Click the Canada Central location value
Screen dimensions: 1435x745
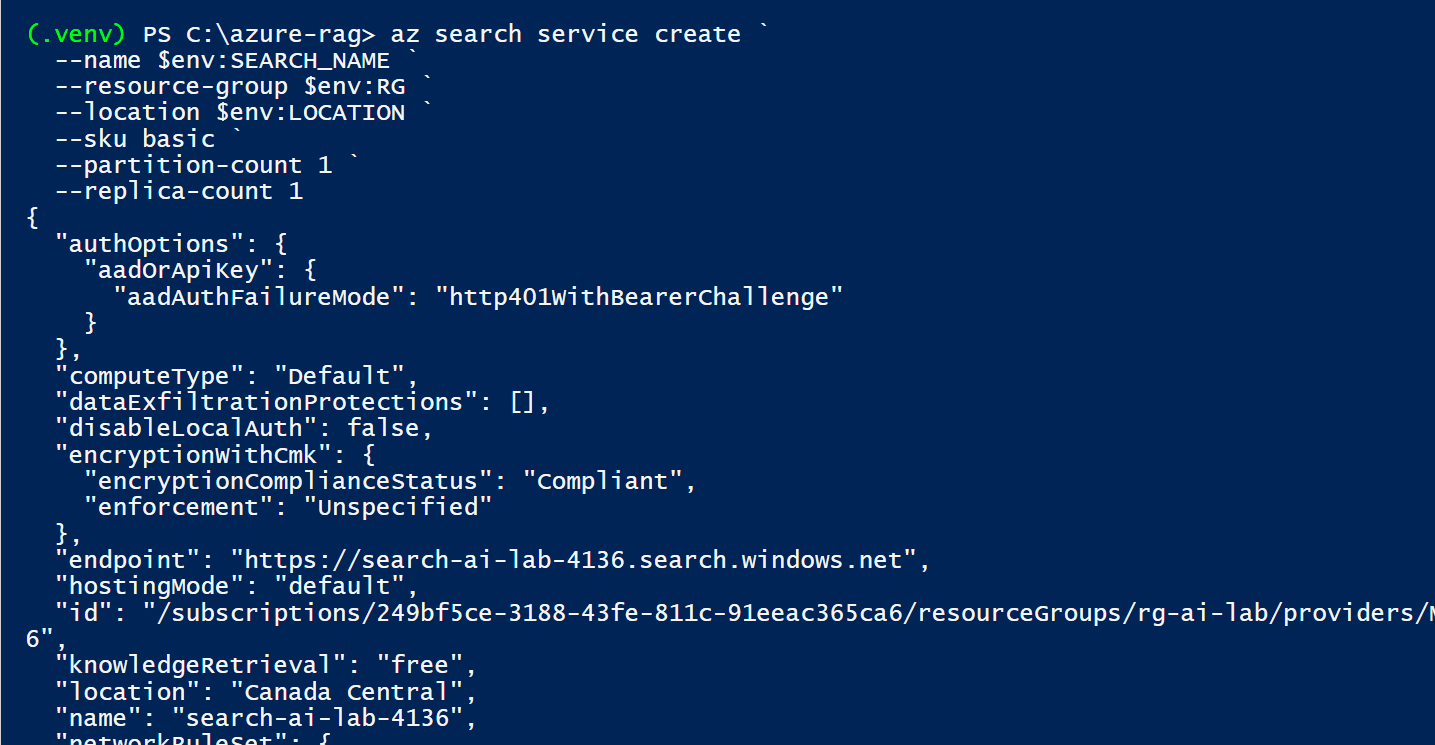pyautogui.click(x=346, y=692)
